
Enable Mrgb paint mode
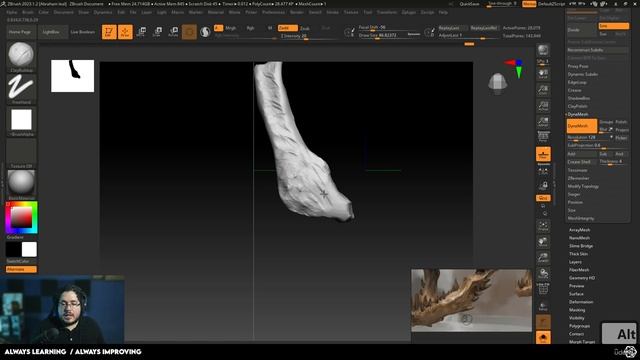pyautogui.click(x=231, y=28)
